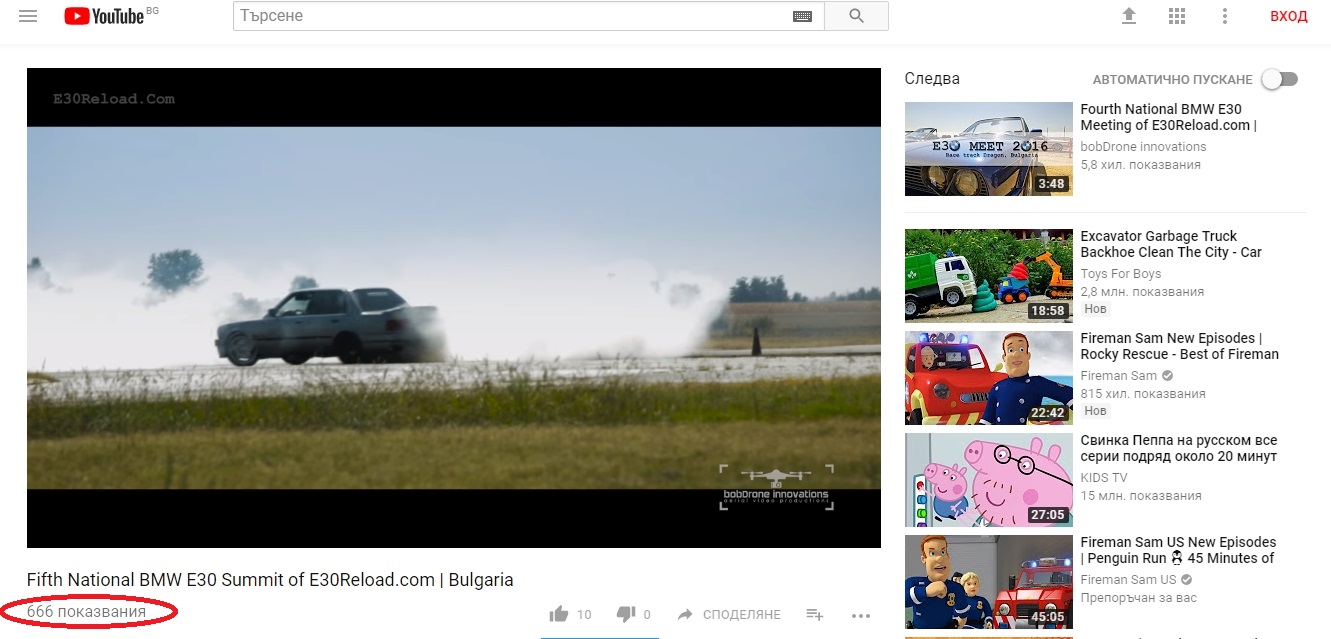Click '5,8 хил. показвания' view count
The width and height of the screenshot is (1331, 639).
1140,165
